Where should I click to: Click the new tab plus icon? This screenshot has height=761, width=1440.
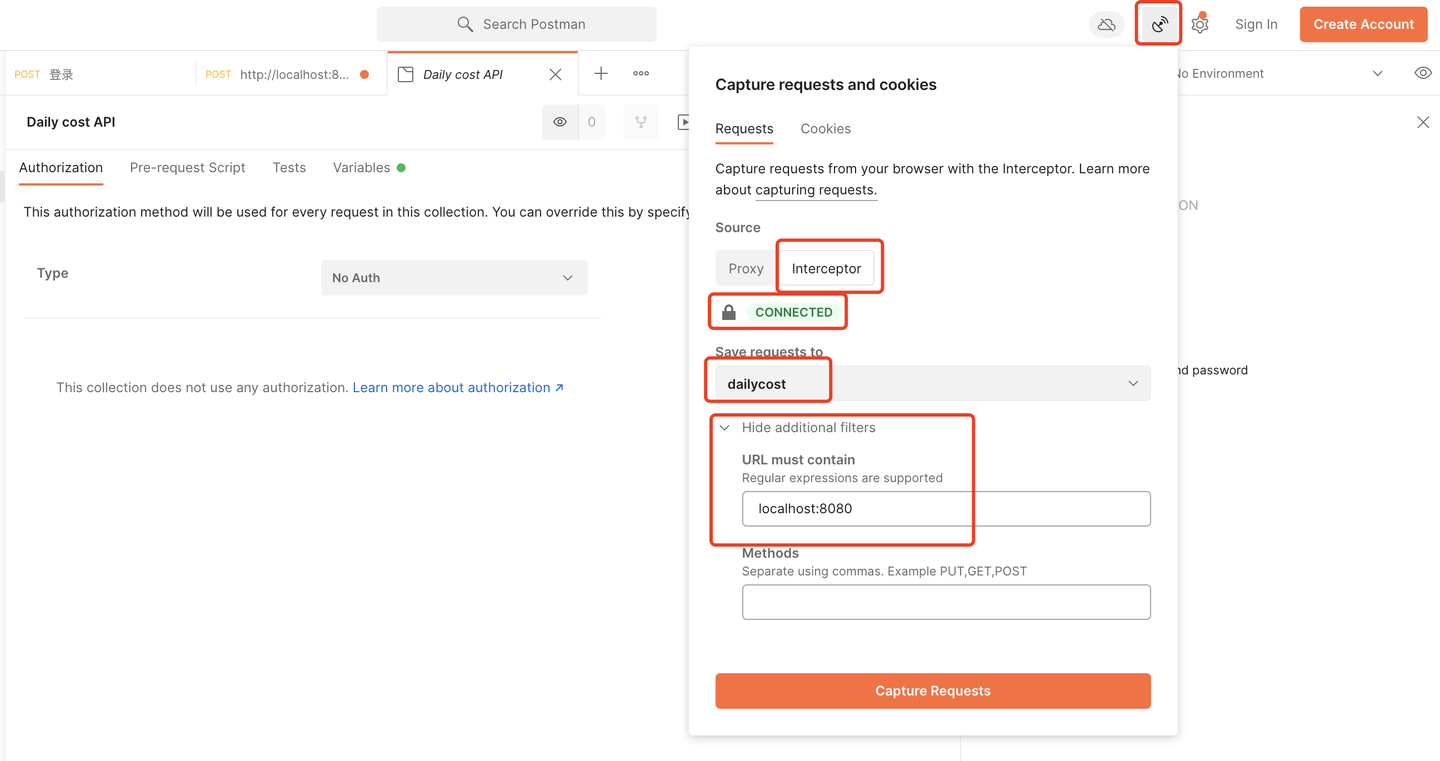pos(601,74)
